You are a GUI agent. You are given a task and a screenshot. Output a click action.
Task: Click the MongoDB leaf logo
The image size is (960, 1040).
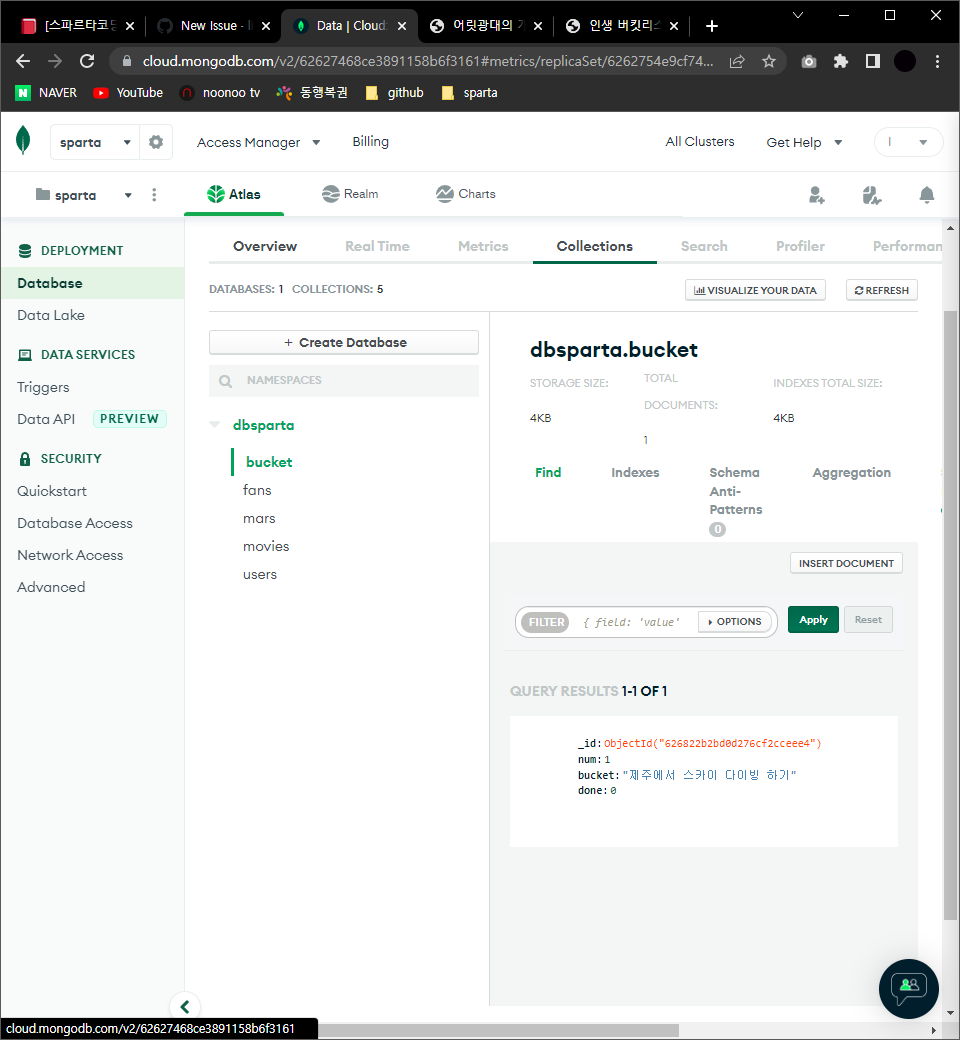tap(23, 141)
